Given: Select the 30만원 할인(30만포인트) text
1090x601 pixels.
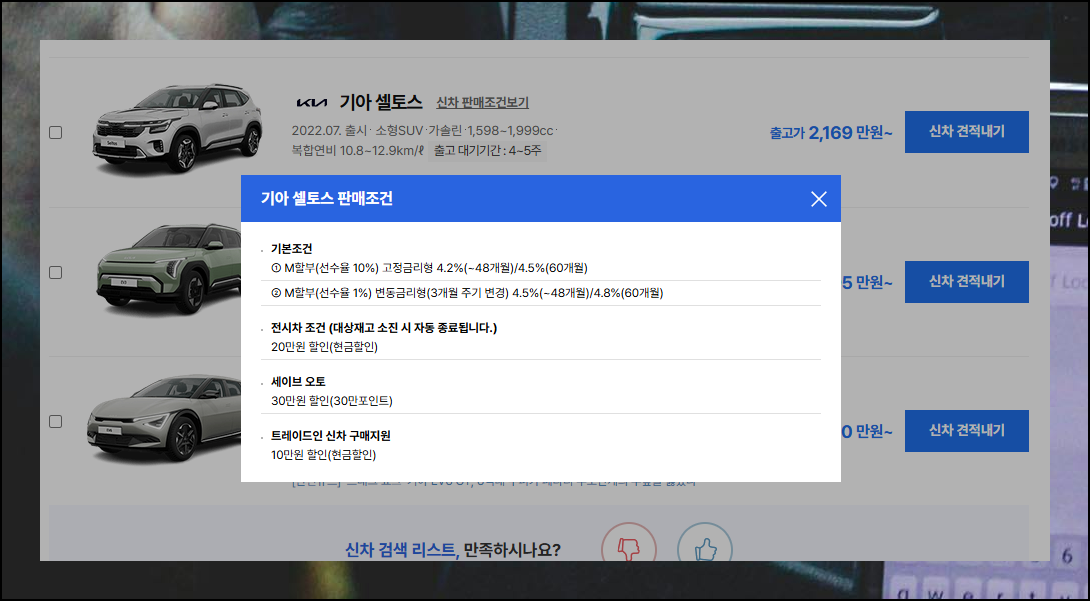Looking at the screenshot, I should [332, 401].
